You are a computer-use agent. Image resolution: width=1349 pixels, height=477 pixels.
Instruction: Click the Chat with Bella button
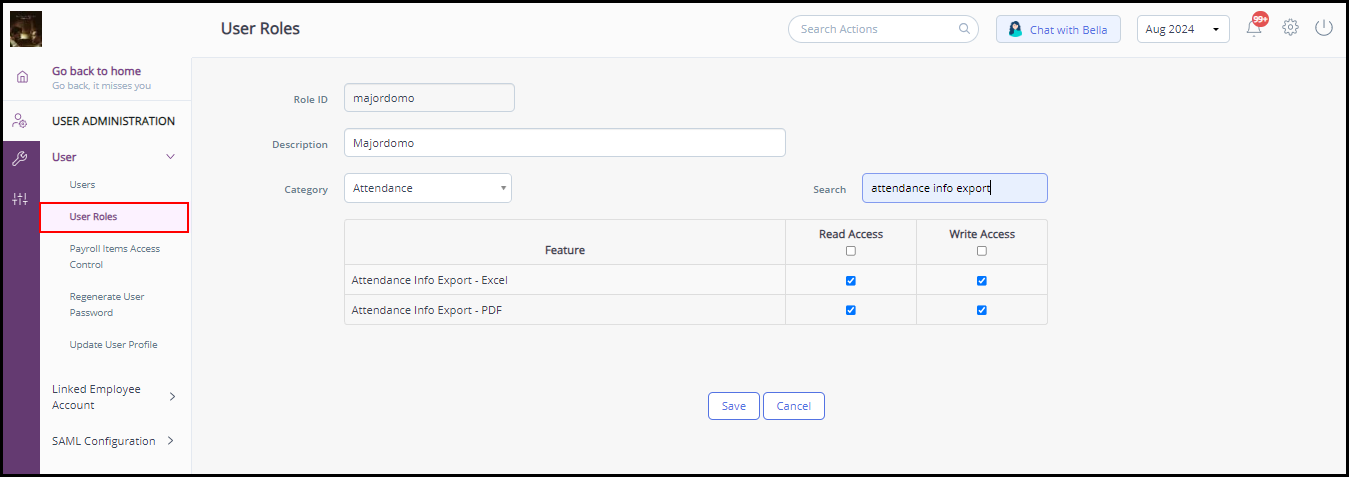pos(1058,29)
